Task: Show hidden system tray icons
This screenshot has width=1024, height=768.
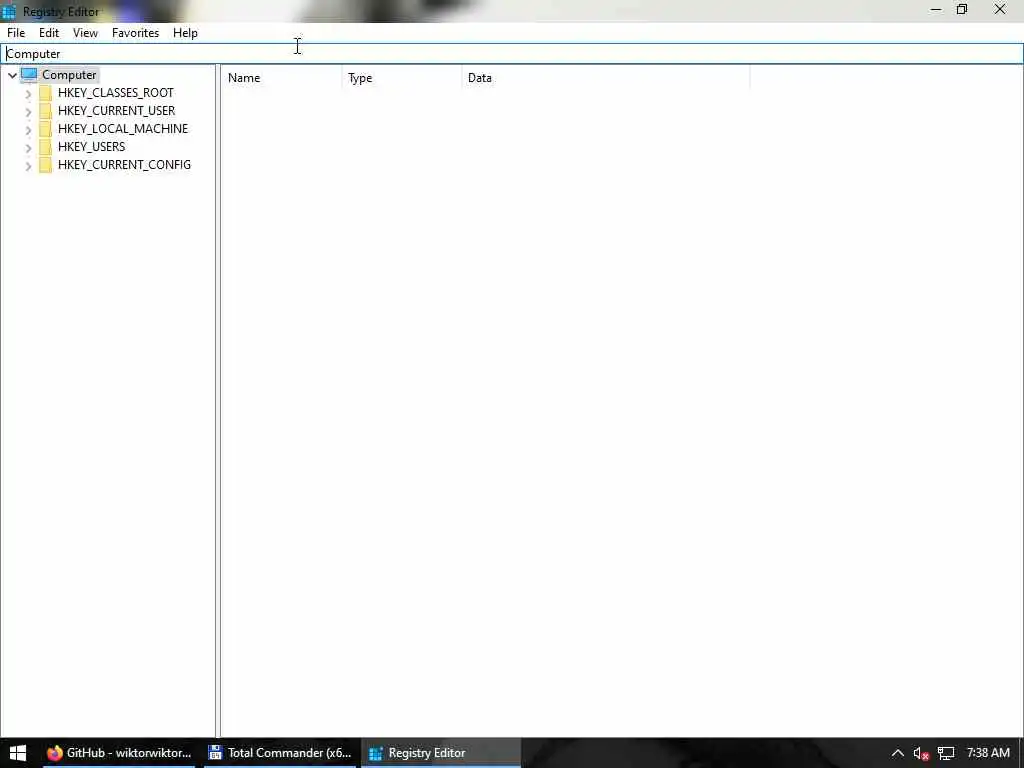Action: pyautogui.click(x=897, y=753)
